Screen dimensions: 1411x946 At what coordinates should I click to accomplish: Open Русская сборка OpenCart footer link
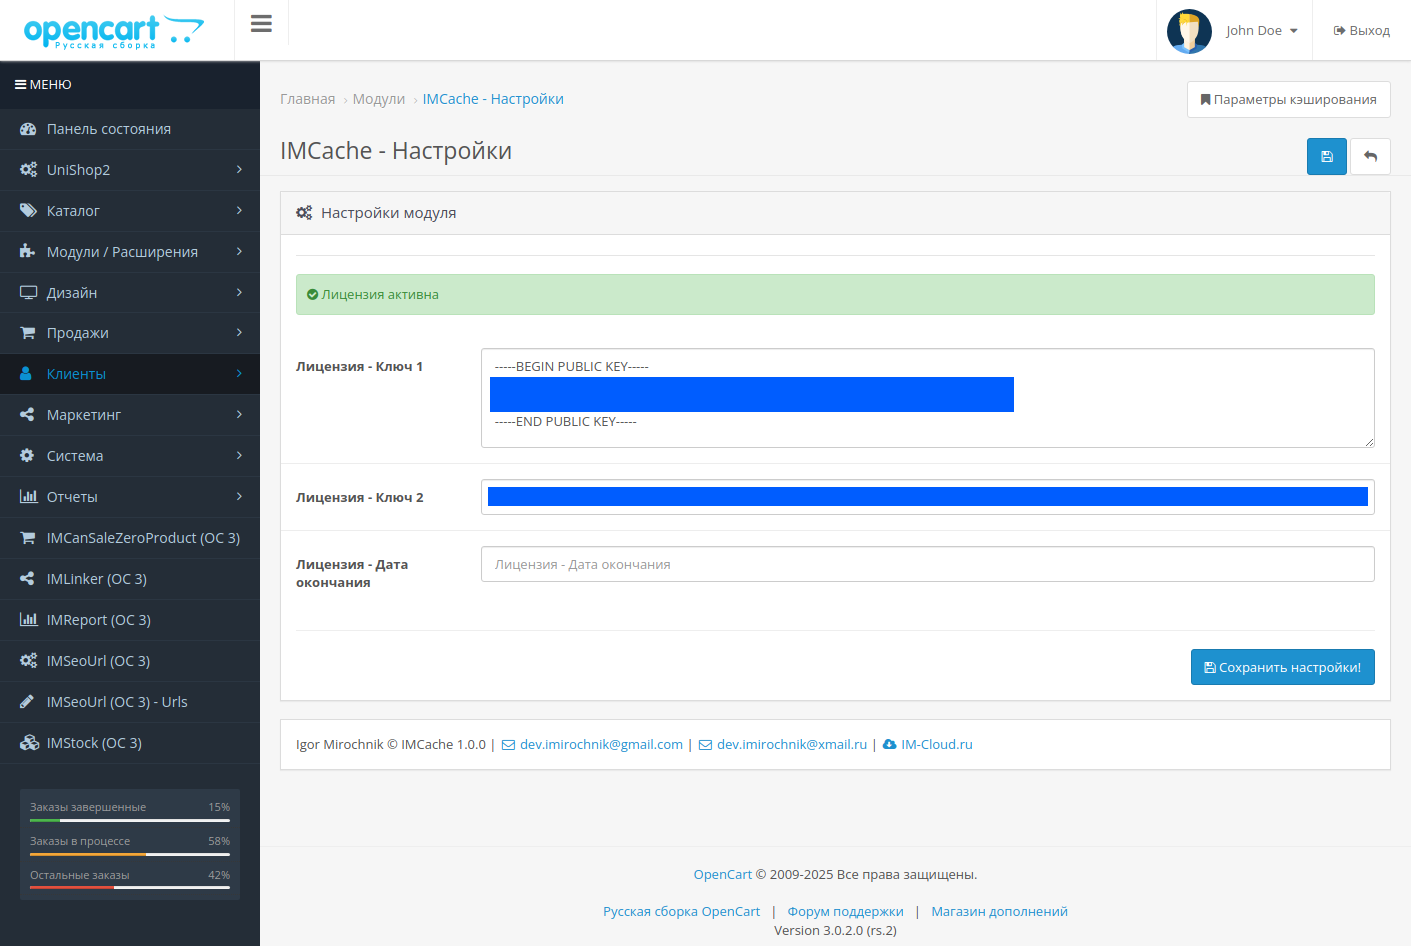coord(681,912)
